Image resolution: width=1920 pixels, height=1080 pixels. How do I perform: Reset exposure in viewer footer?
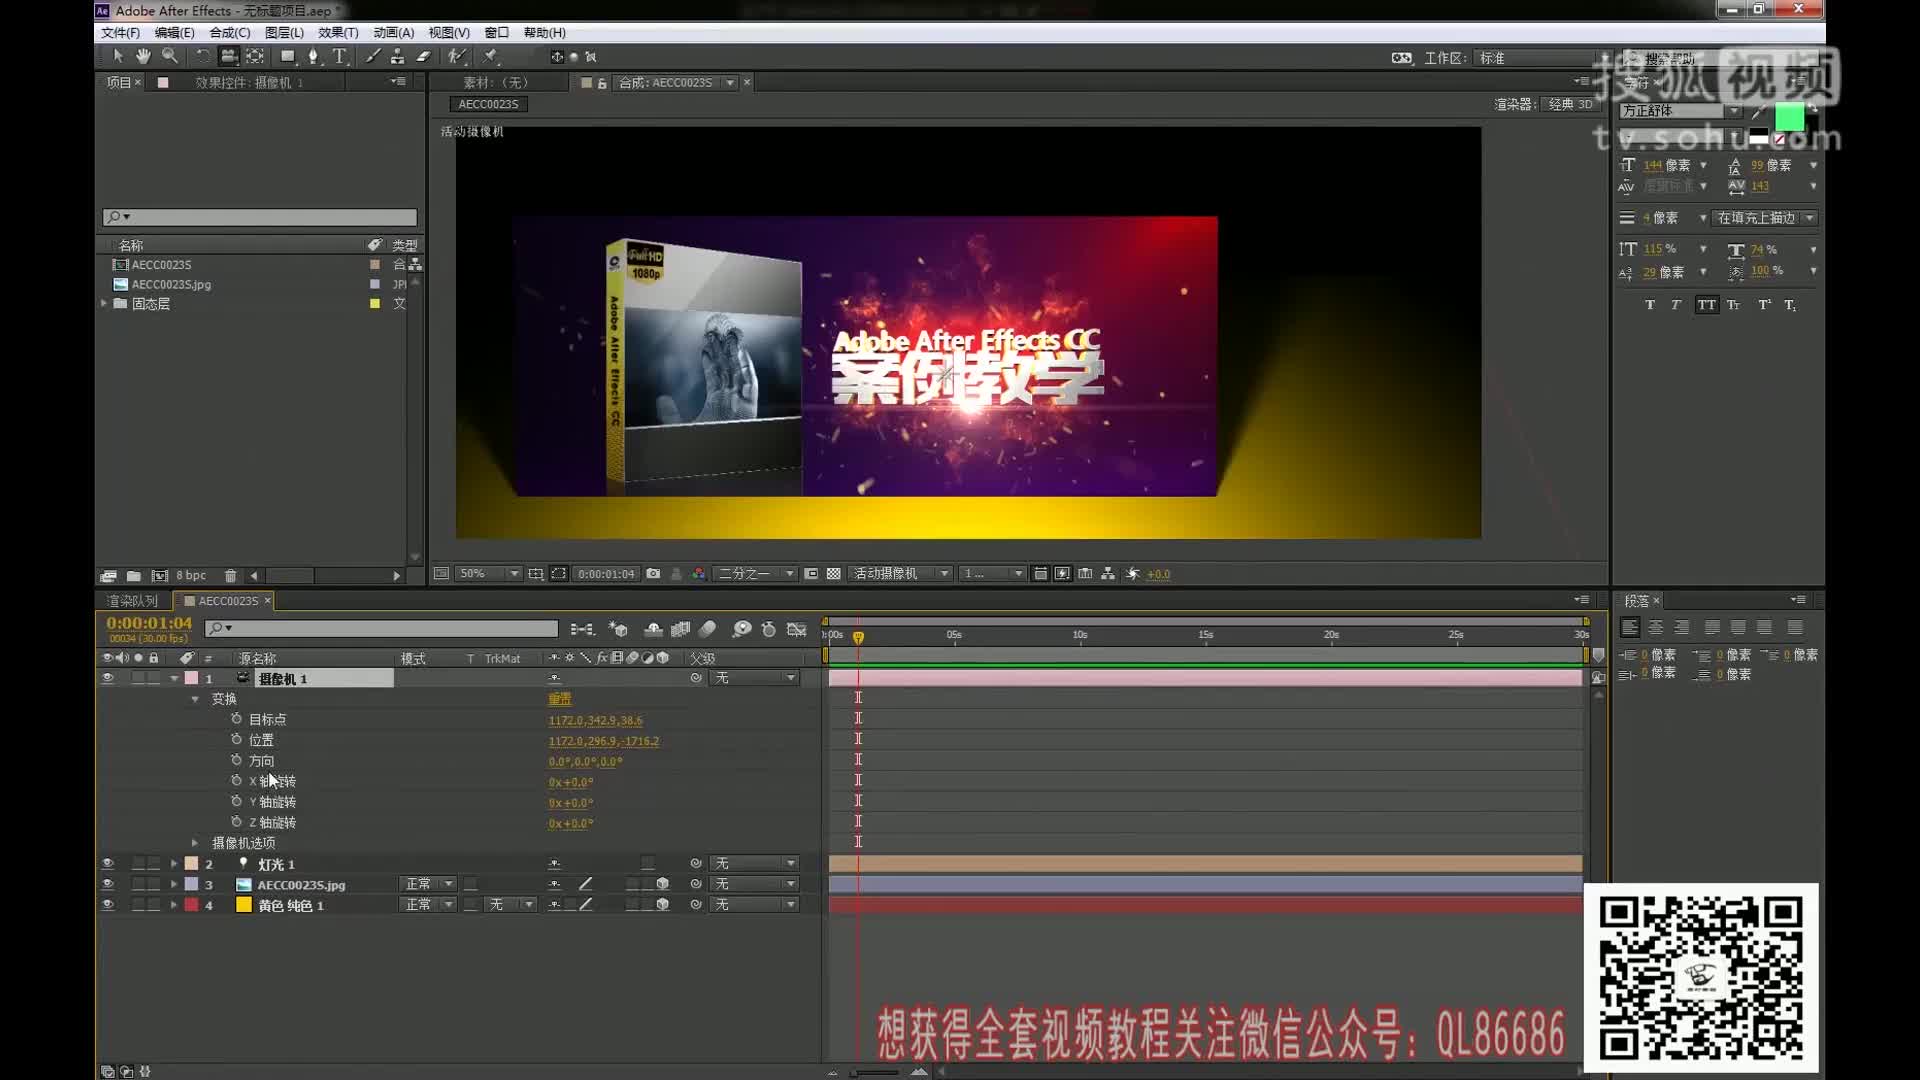coord(1133,574)
